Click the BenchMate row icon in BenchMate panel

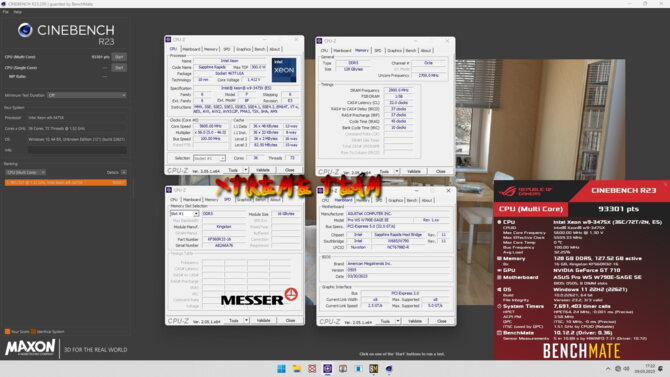click(499, 333)
